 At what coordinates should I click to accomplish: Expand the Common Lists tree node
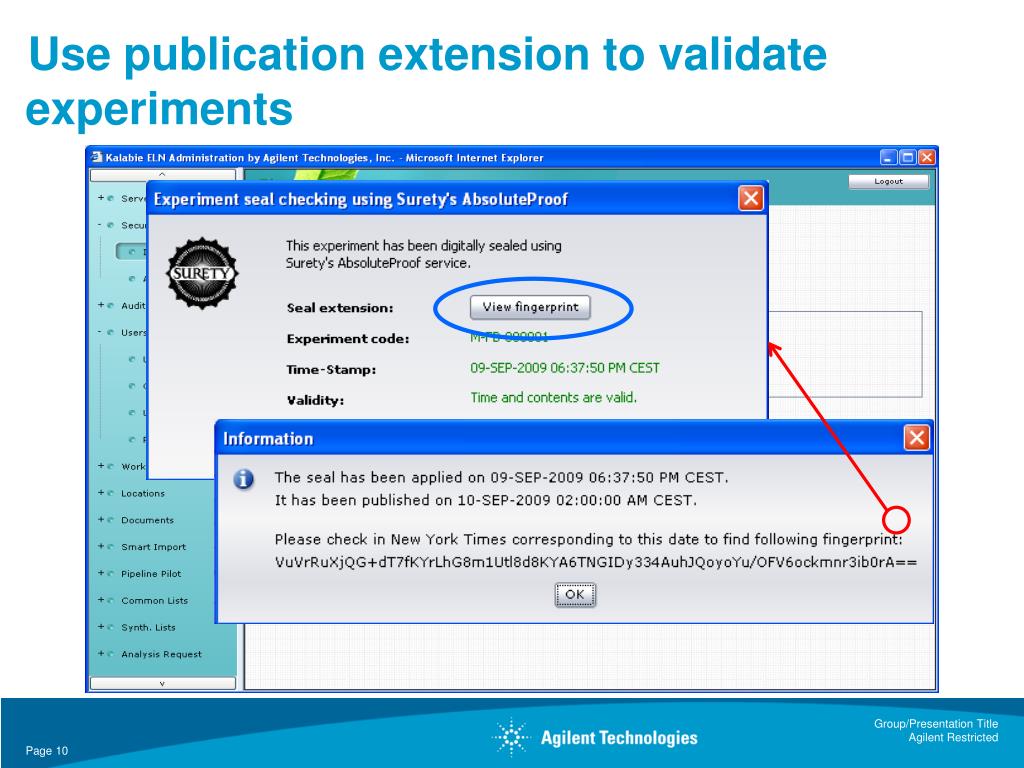click(101, 600)
